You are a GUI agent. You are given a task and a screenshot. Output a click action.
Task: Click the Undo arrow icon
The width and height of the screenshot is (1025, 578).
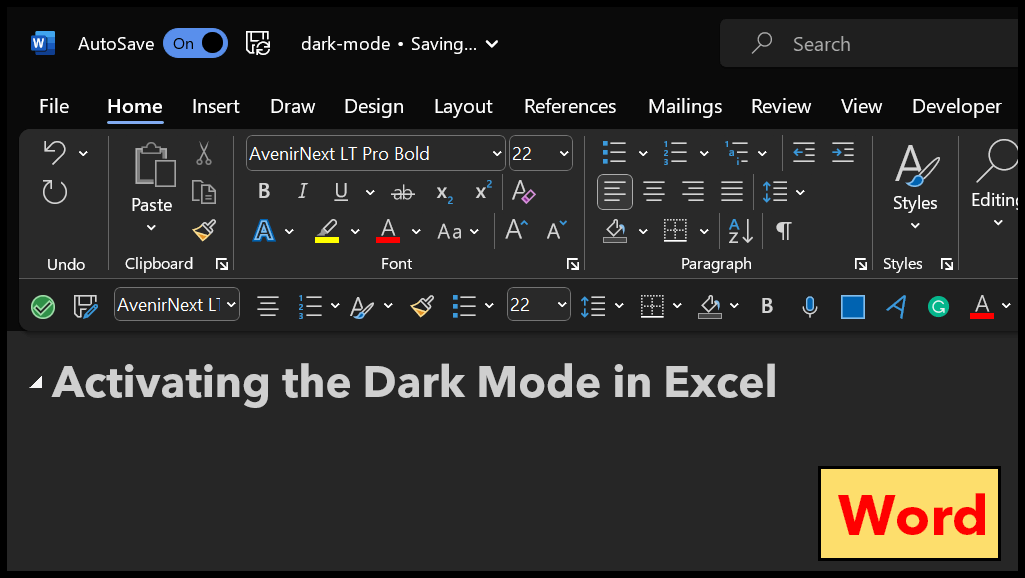click(x=55, y=152)
